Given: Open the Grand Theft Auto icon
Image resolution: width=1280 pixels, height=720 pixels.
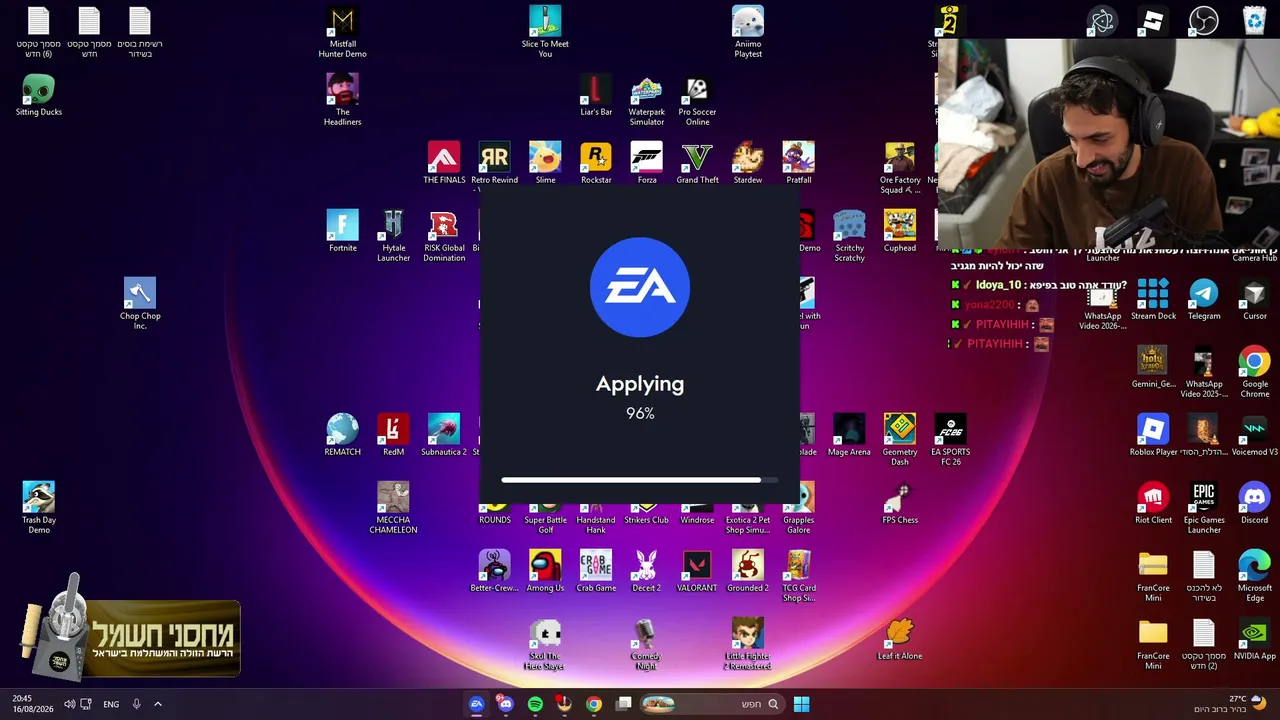Looking at the screenshot, I should pyautogui.click(x=697, y=163).
